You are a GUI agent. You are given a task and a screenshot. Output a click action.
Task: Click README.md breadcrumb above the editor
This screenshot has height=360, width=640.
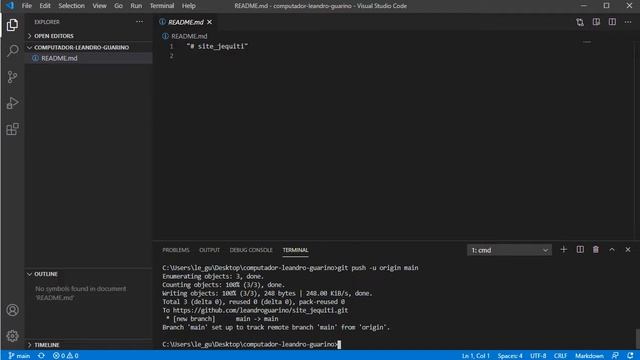click(189, 36)
